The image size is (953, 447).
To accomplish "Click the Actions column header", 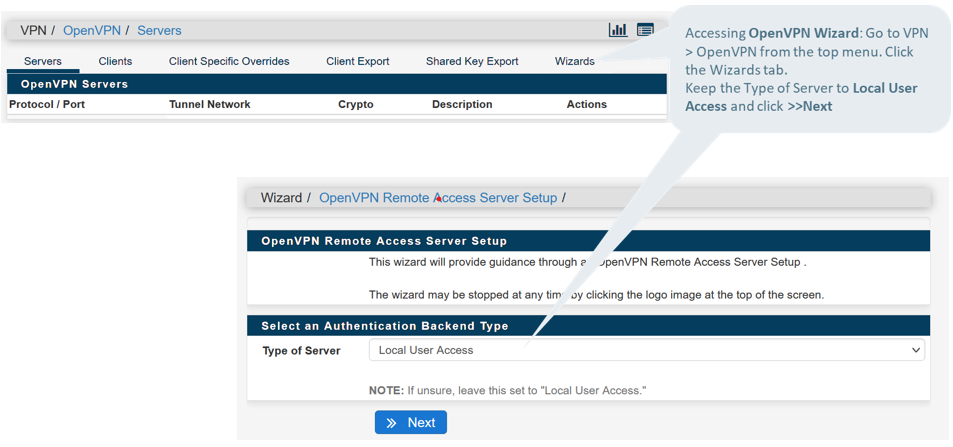I will point(586,104).
